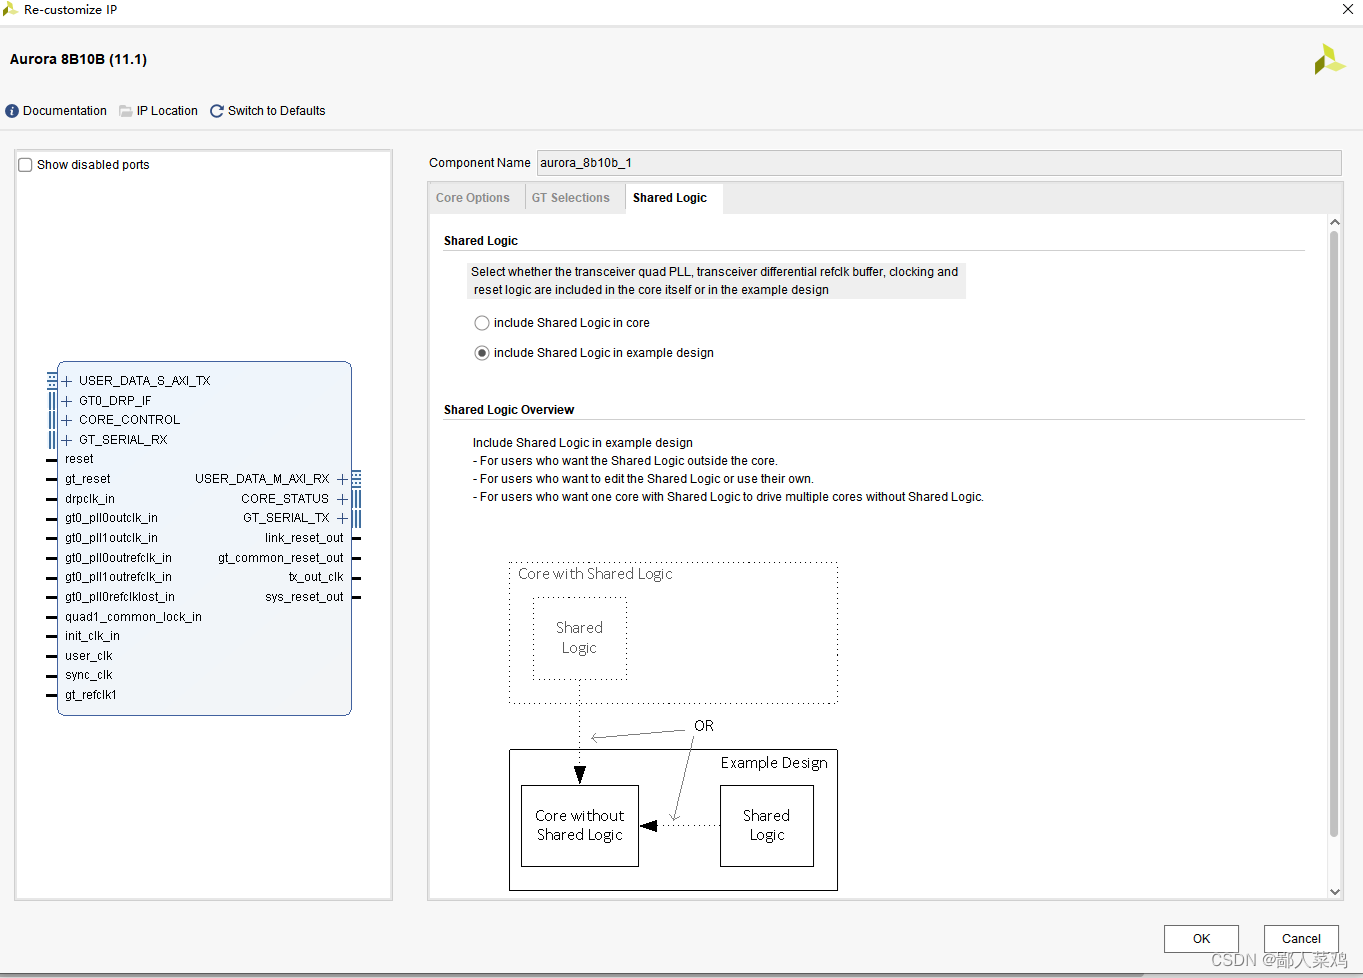The width and height of the screenshot is (1363, 978).
Task: Expand the CORE_CONTROL interface
Action: (x=66, y=420)
